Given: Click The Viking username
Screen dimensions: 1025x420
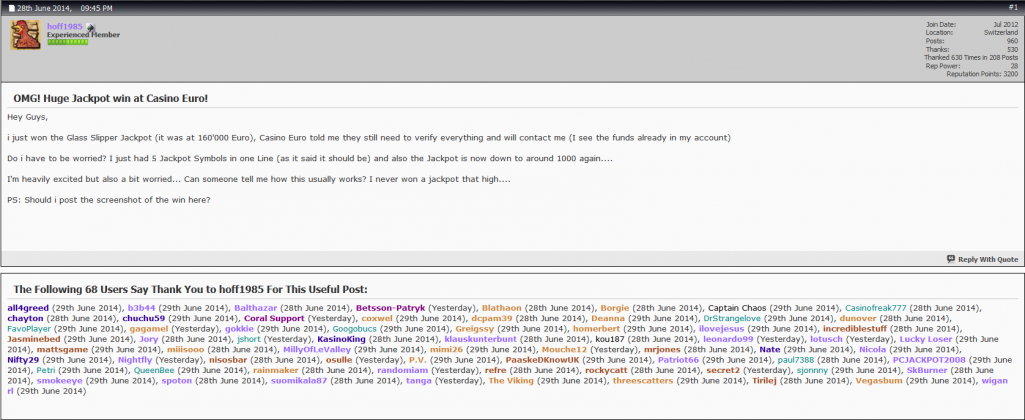Looking at the screenshot, I should tap(510, 381).
